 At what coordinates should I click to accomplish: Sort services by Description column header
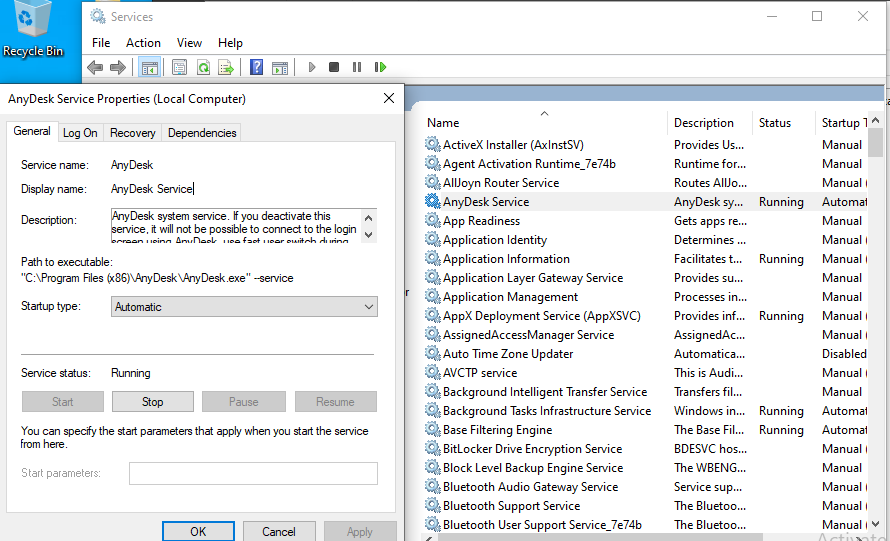710,123
